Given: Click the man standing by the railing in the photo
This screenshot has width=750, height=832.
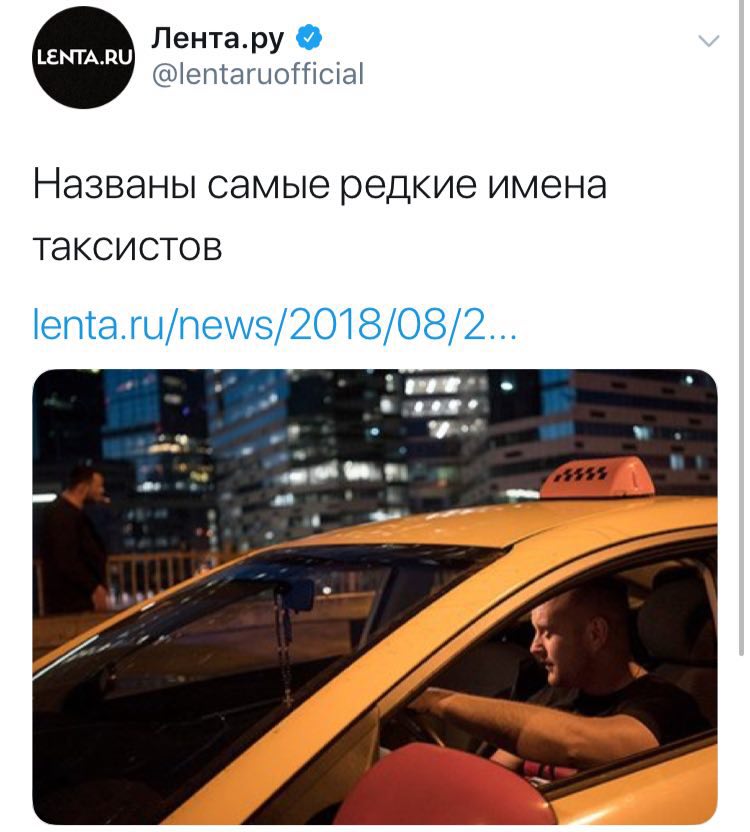Looking at the screenshot, I should point(74,540).
